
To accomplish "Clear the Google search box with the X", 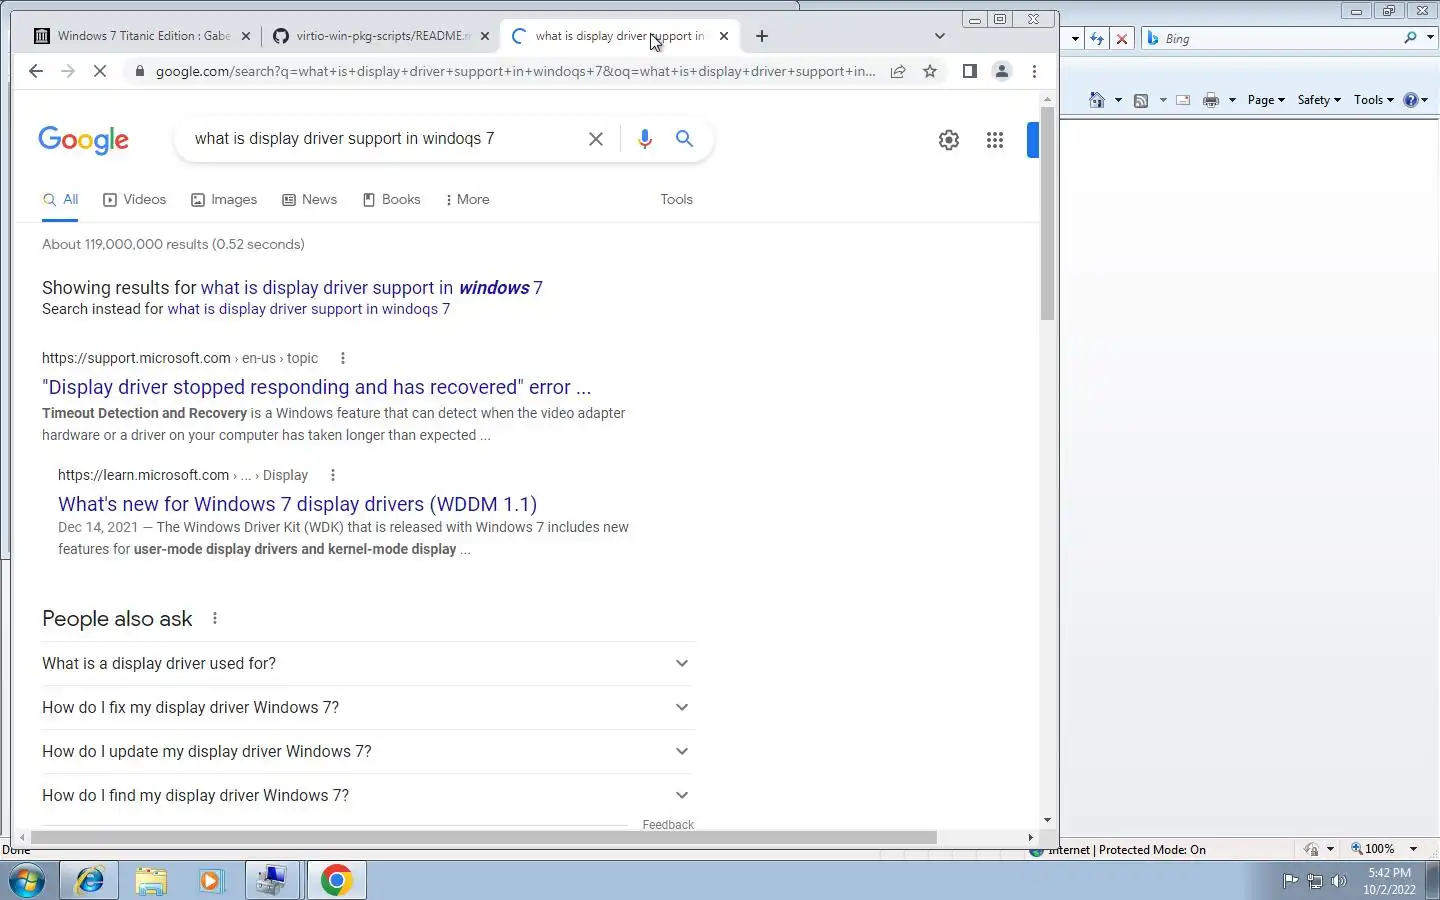I will pos(596,139).
